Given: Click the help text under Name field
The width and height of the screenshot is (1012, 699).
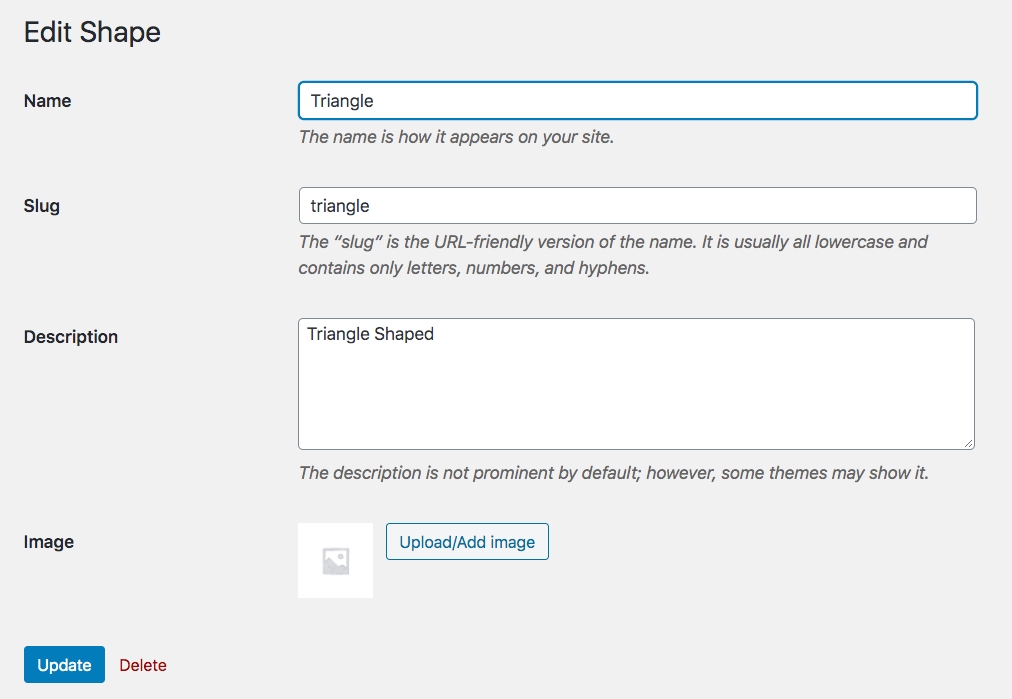Looking at the screenshot, I should [x=456, y=137].
